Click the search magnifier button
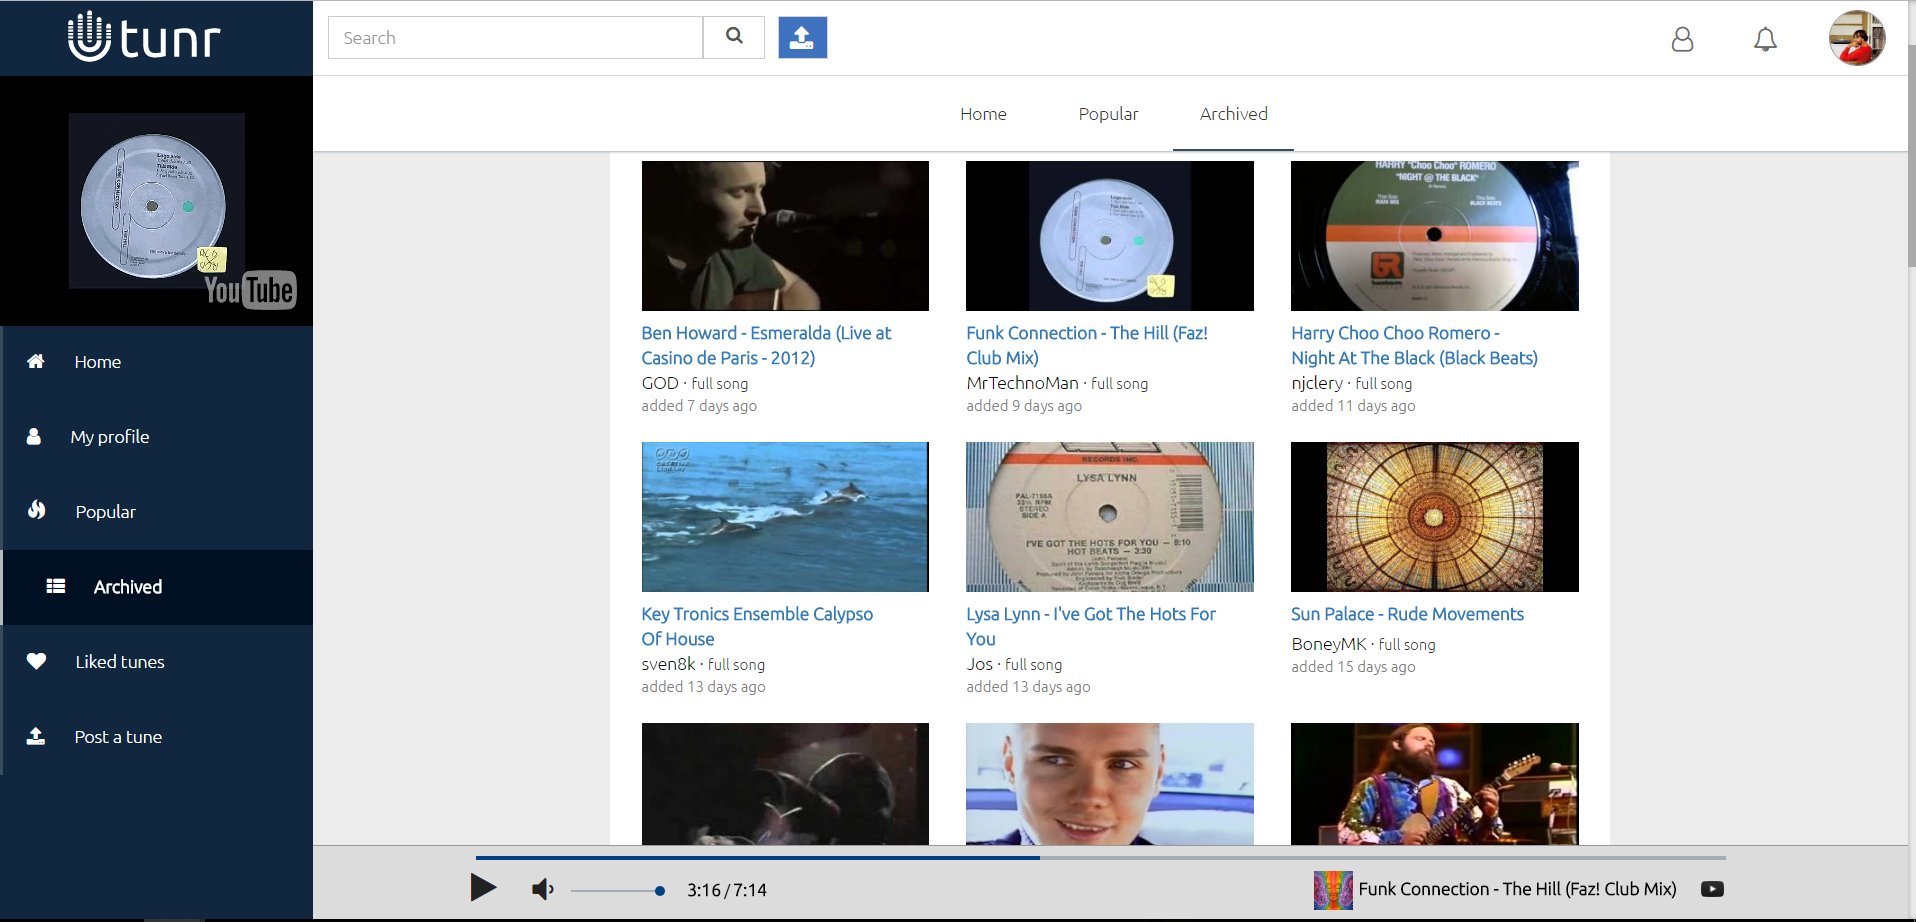The height and width of the screenshot is (922, 1916). (734, 37)
